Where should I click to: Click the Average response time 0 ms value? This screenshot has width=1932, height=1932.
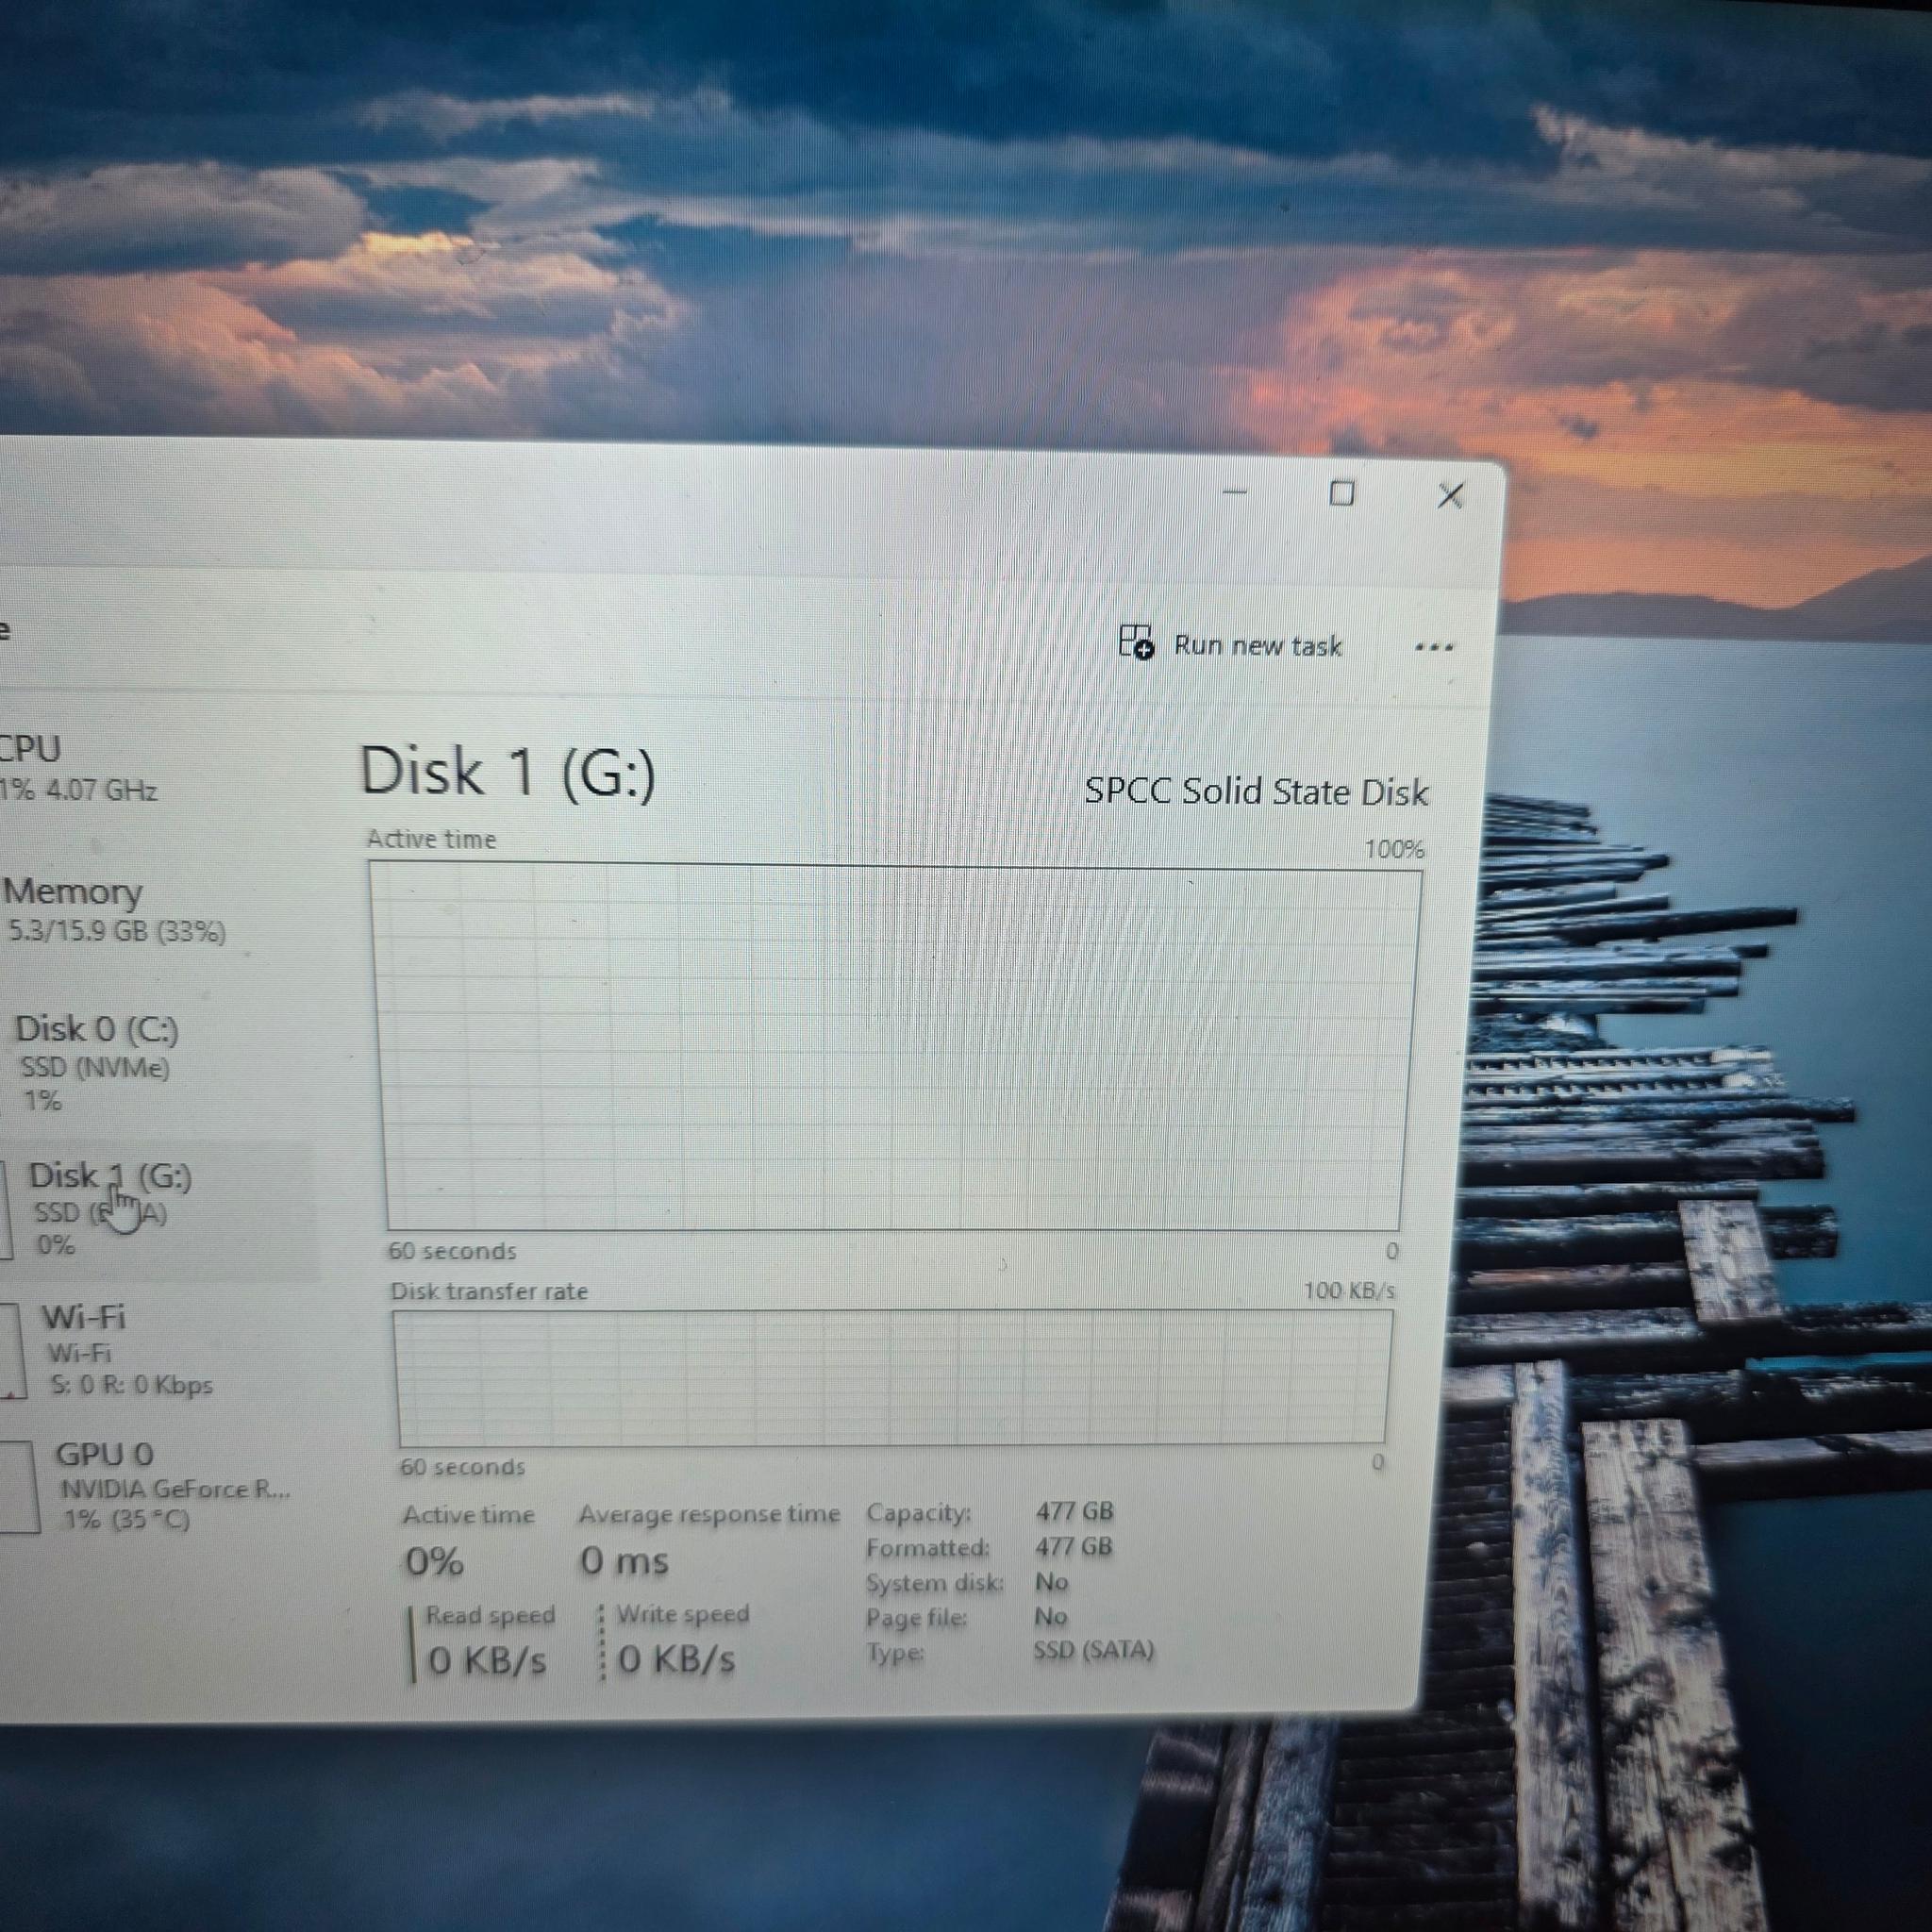click(624, 1561)
